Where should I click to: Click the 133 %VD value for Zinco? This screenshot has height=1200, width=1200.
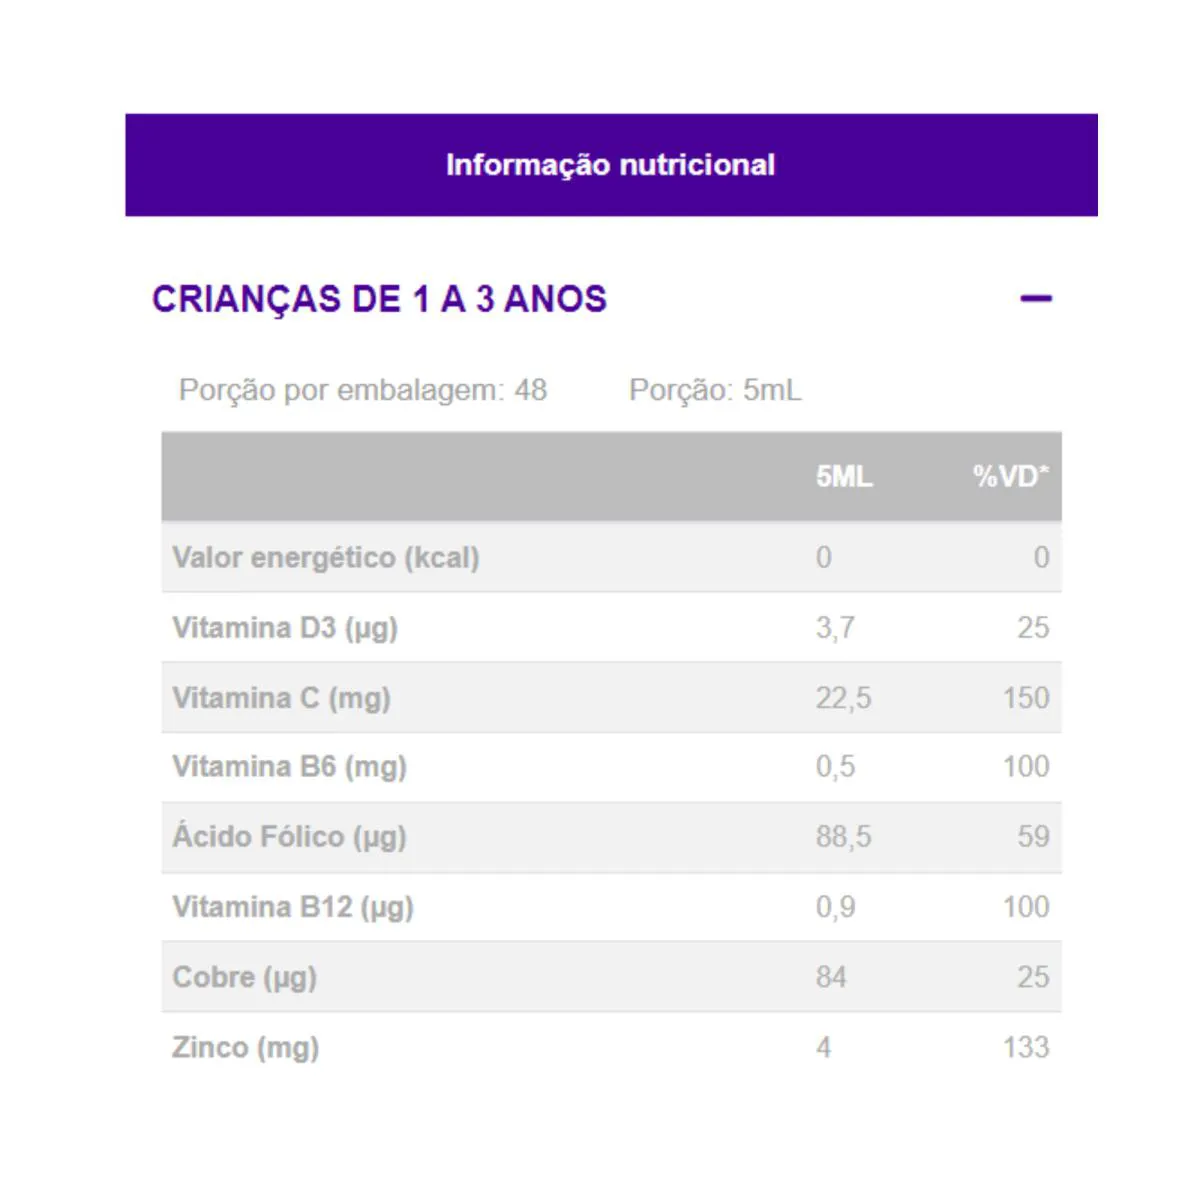1026,1047
